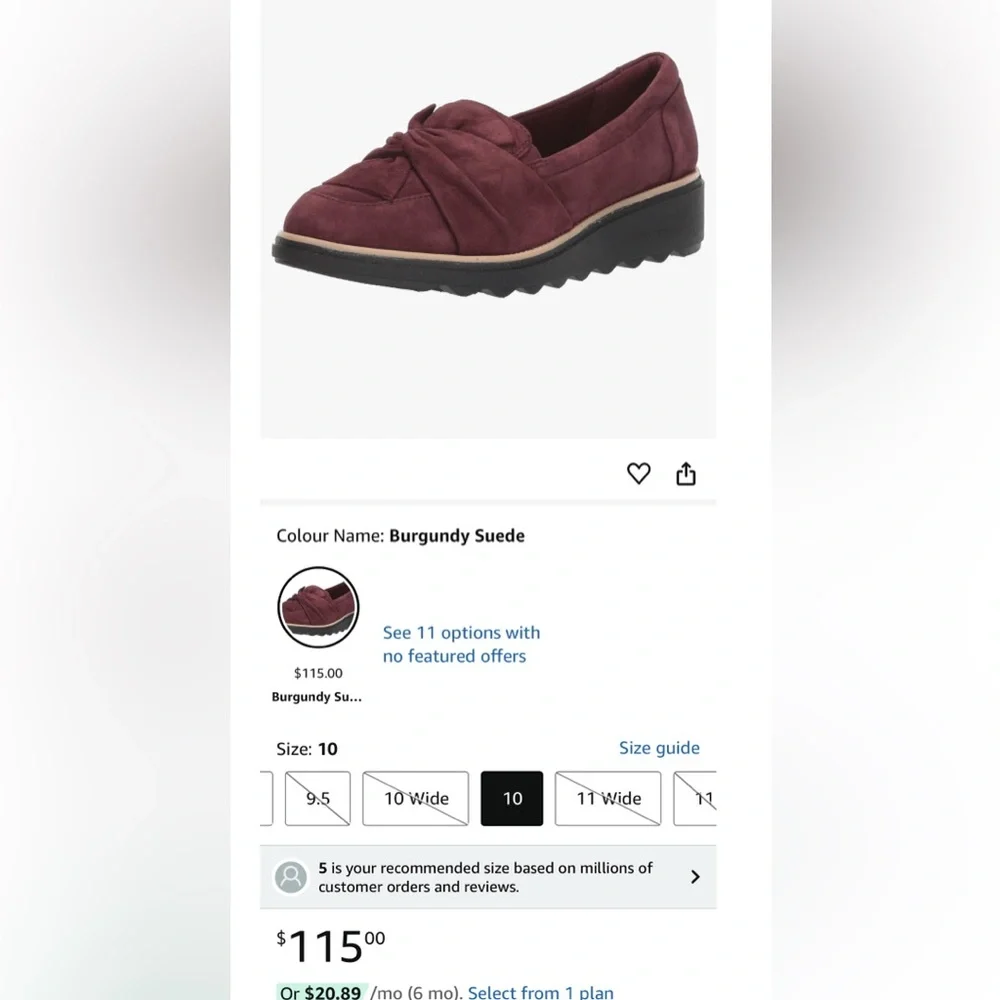Click the $20.89 monthly payment link
This screenshot has height=1000, width=1000.
click(333, 992)
